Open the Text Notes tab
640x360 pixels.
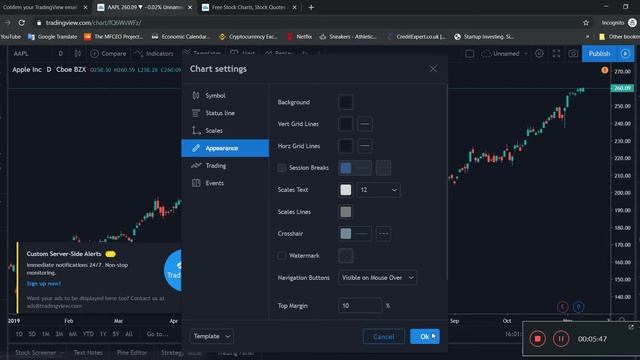(88, 352)
